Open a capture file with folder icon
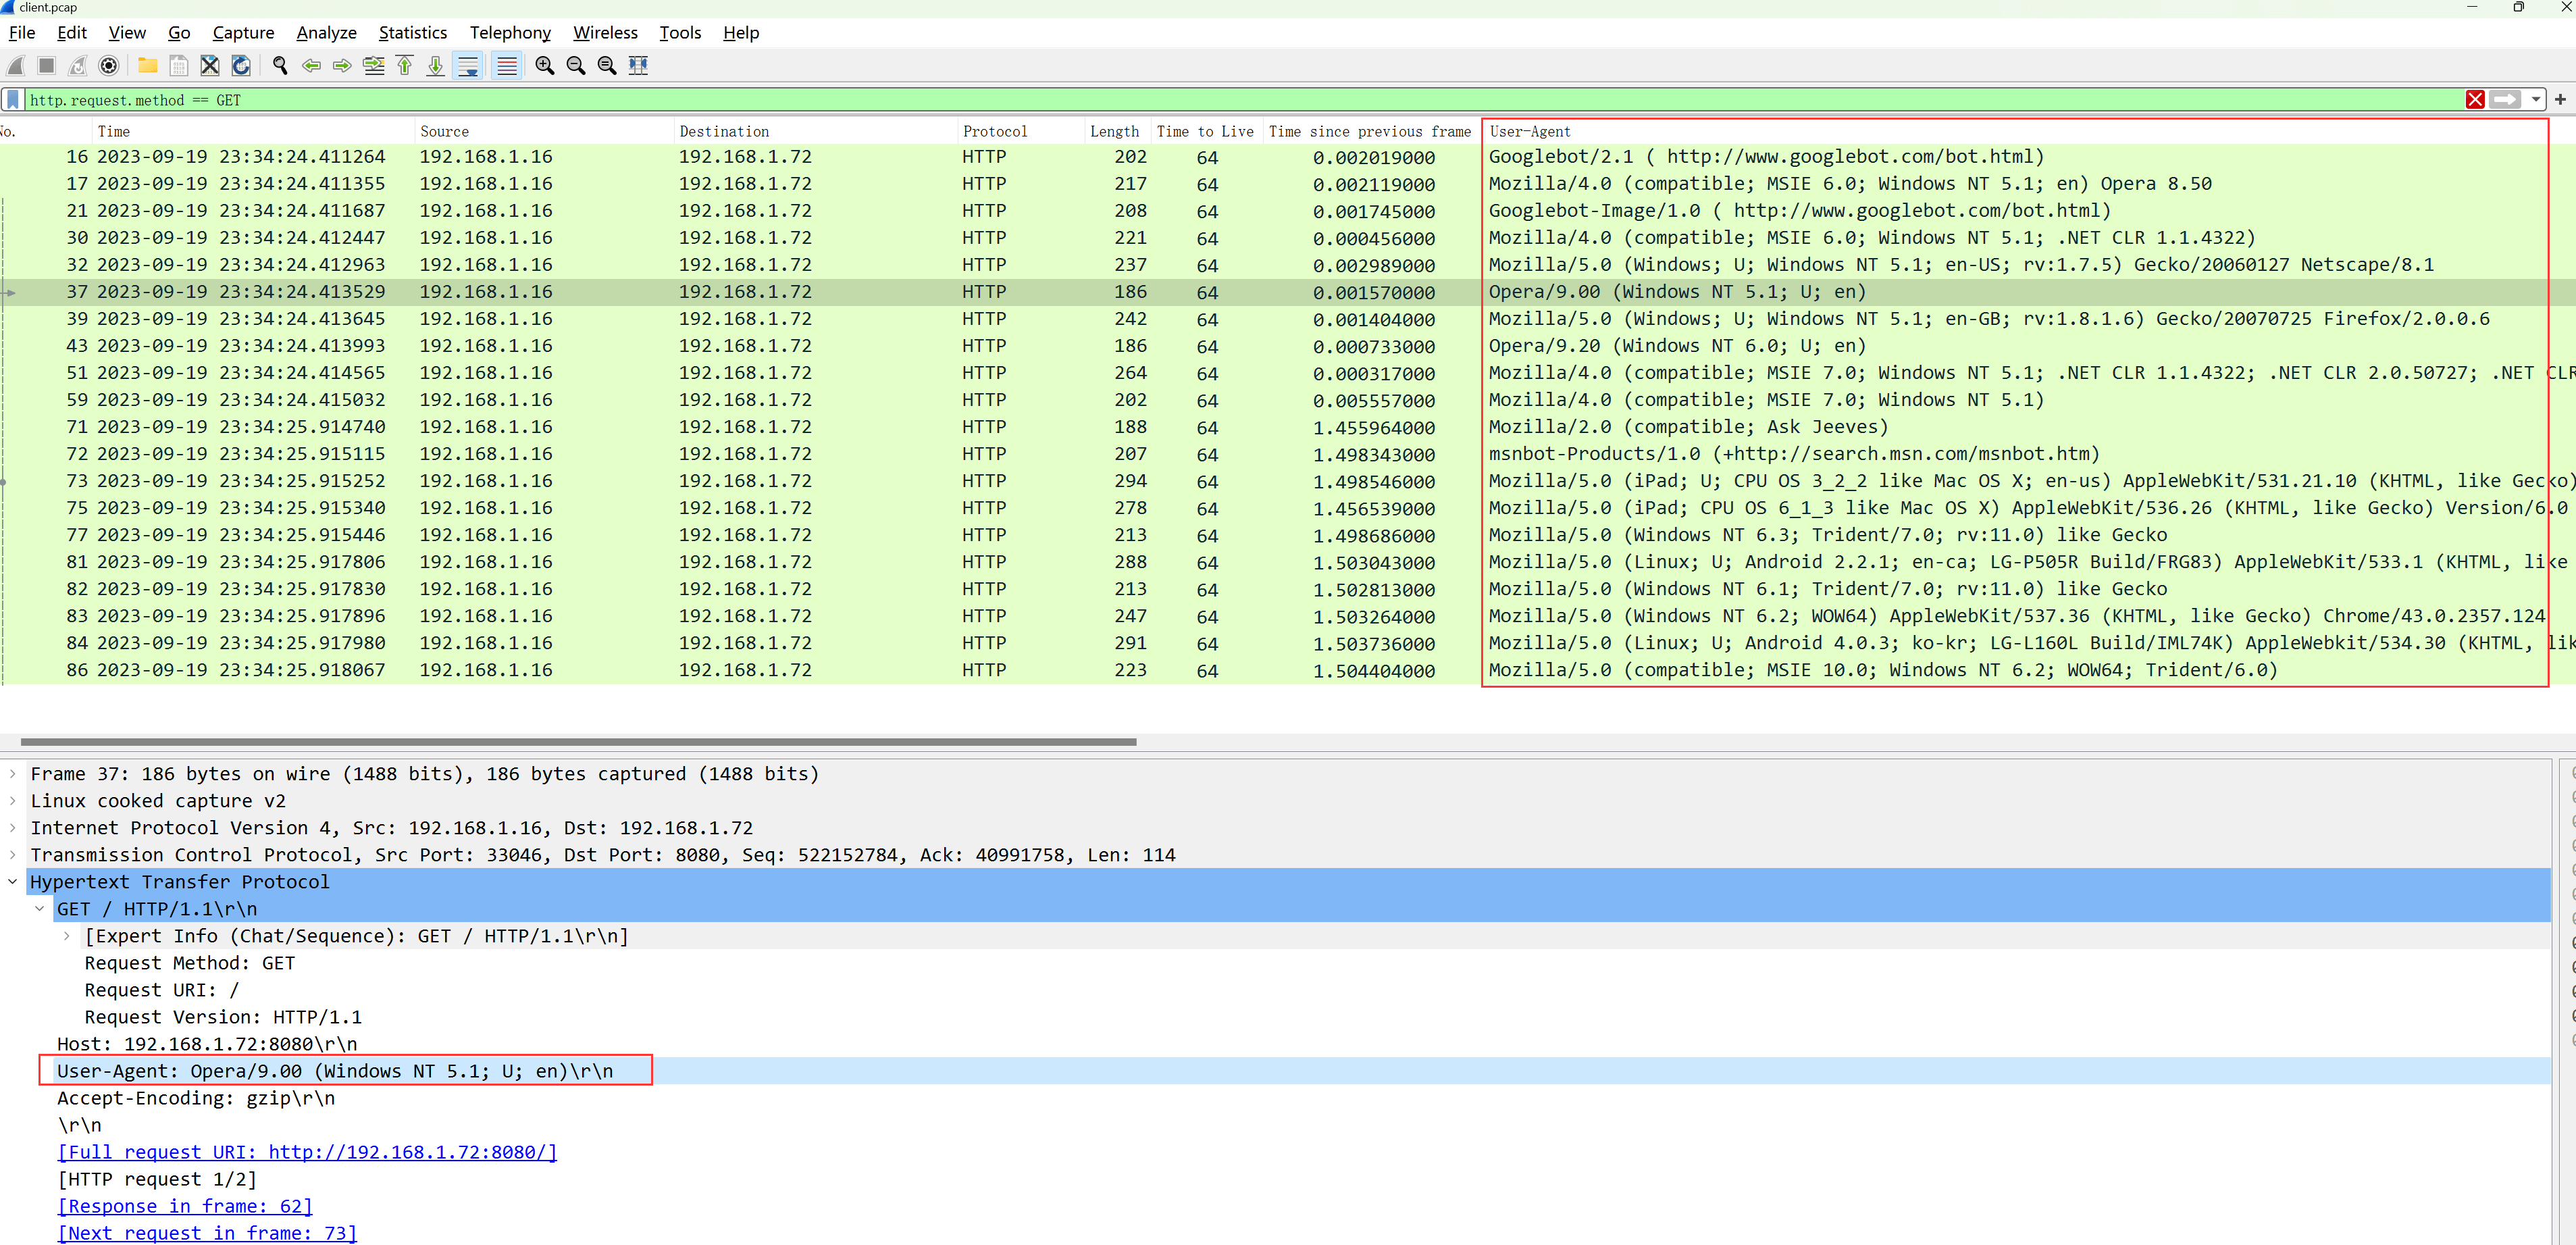Screen dimensions: 2576x1245 (147, 66)
